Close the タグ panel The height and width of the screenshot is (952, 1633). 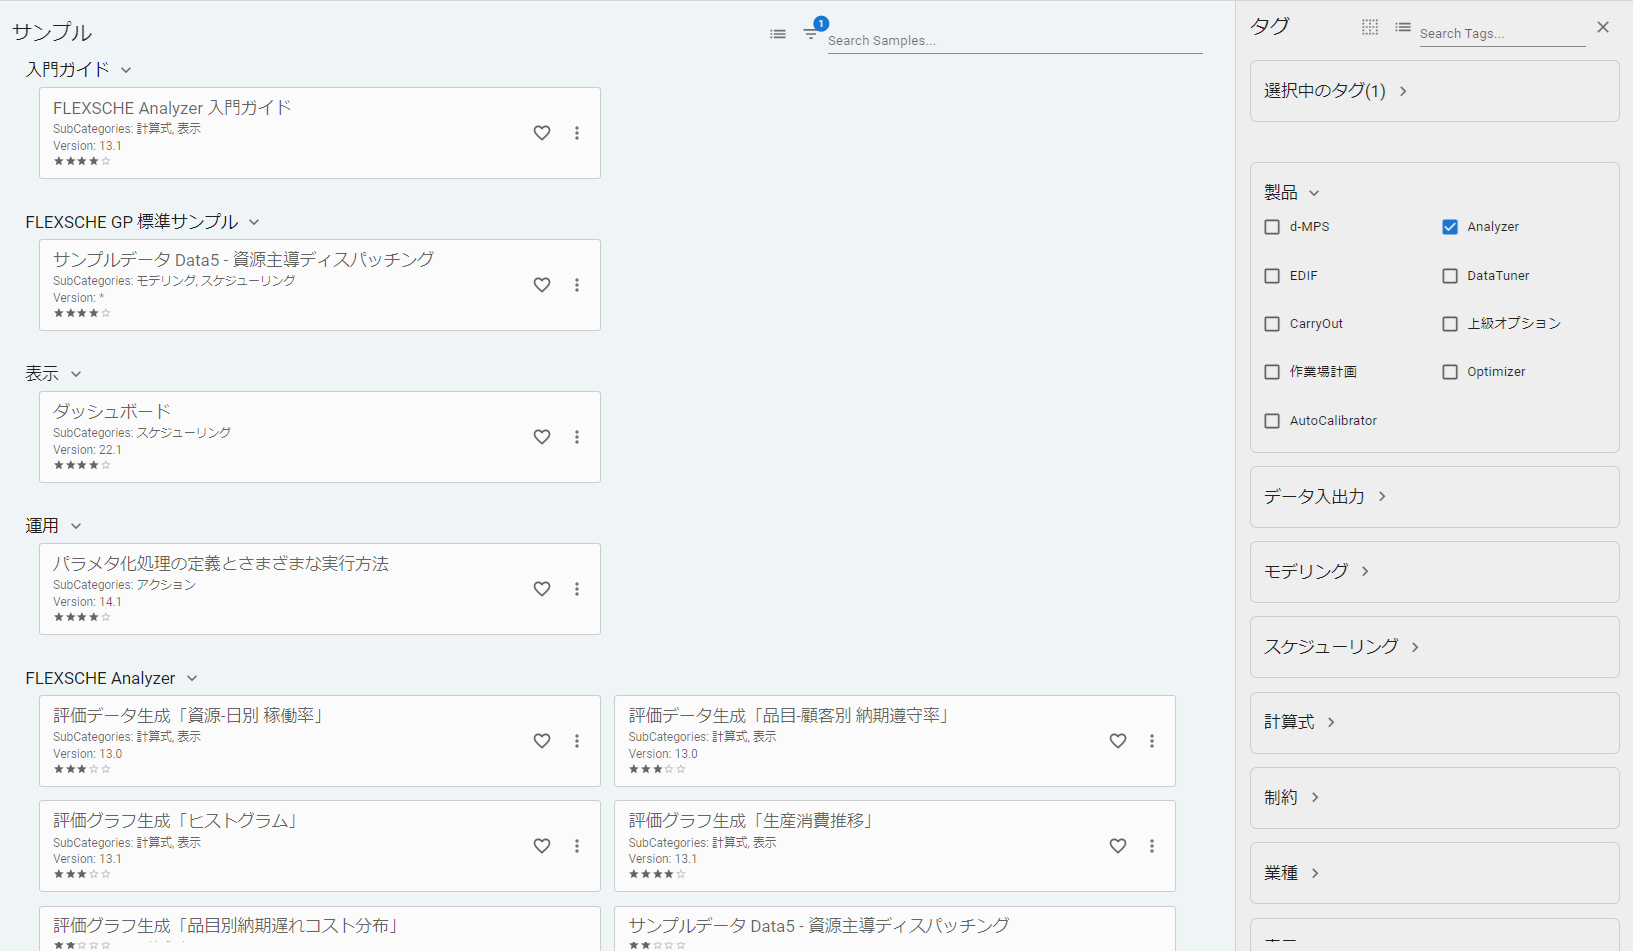coord(1603,27)
